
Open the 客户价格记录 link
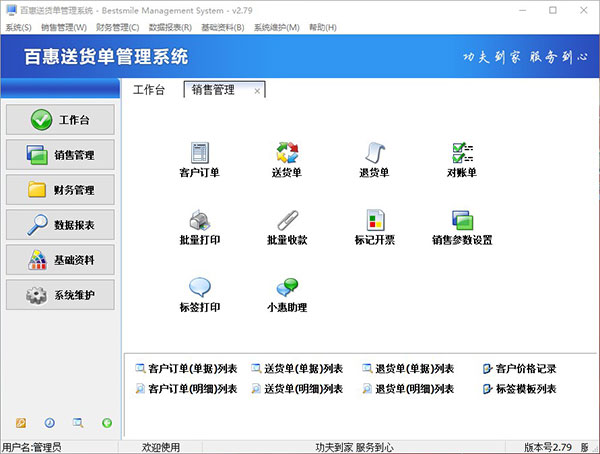[525, 368]
